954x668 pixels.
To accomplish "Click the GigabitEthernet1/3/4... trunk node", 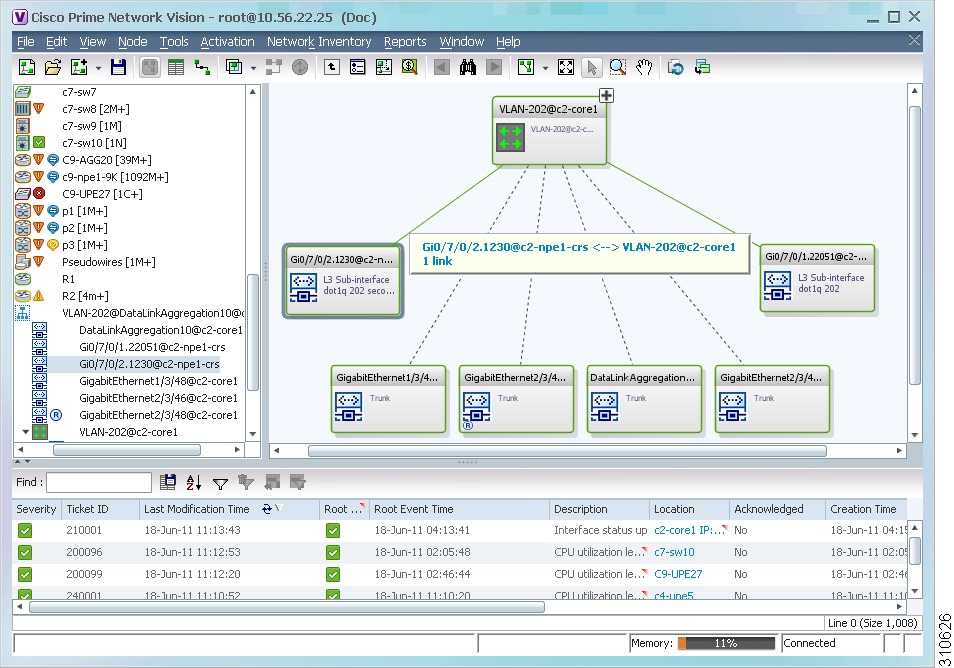I will point(388,399).
